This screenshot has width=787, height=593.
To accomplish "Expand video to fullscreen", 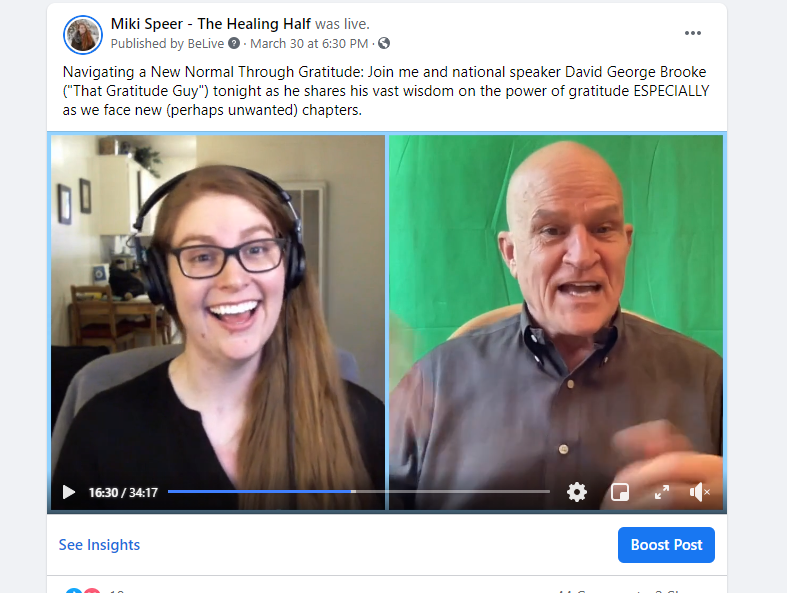I will tap(662, 492).
